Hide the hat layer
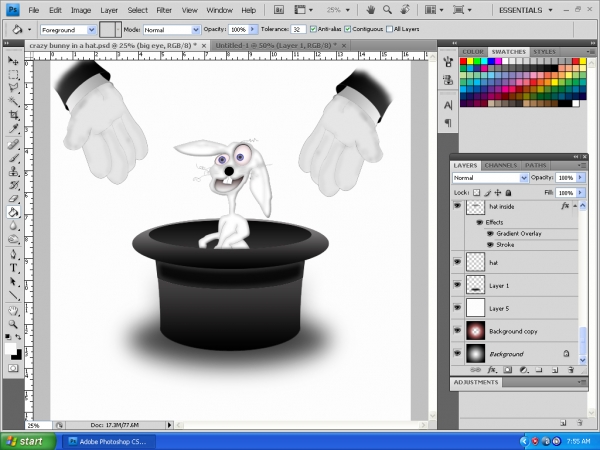The image size is (600, 450). click(x=457, y=262)
